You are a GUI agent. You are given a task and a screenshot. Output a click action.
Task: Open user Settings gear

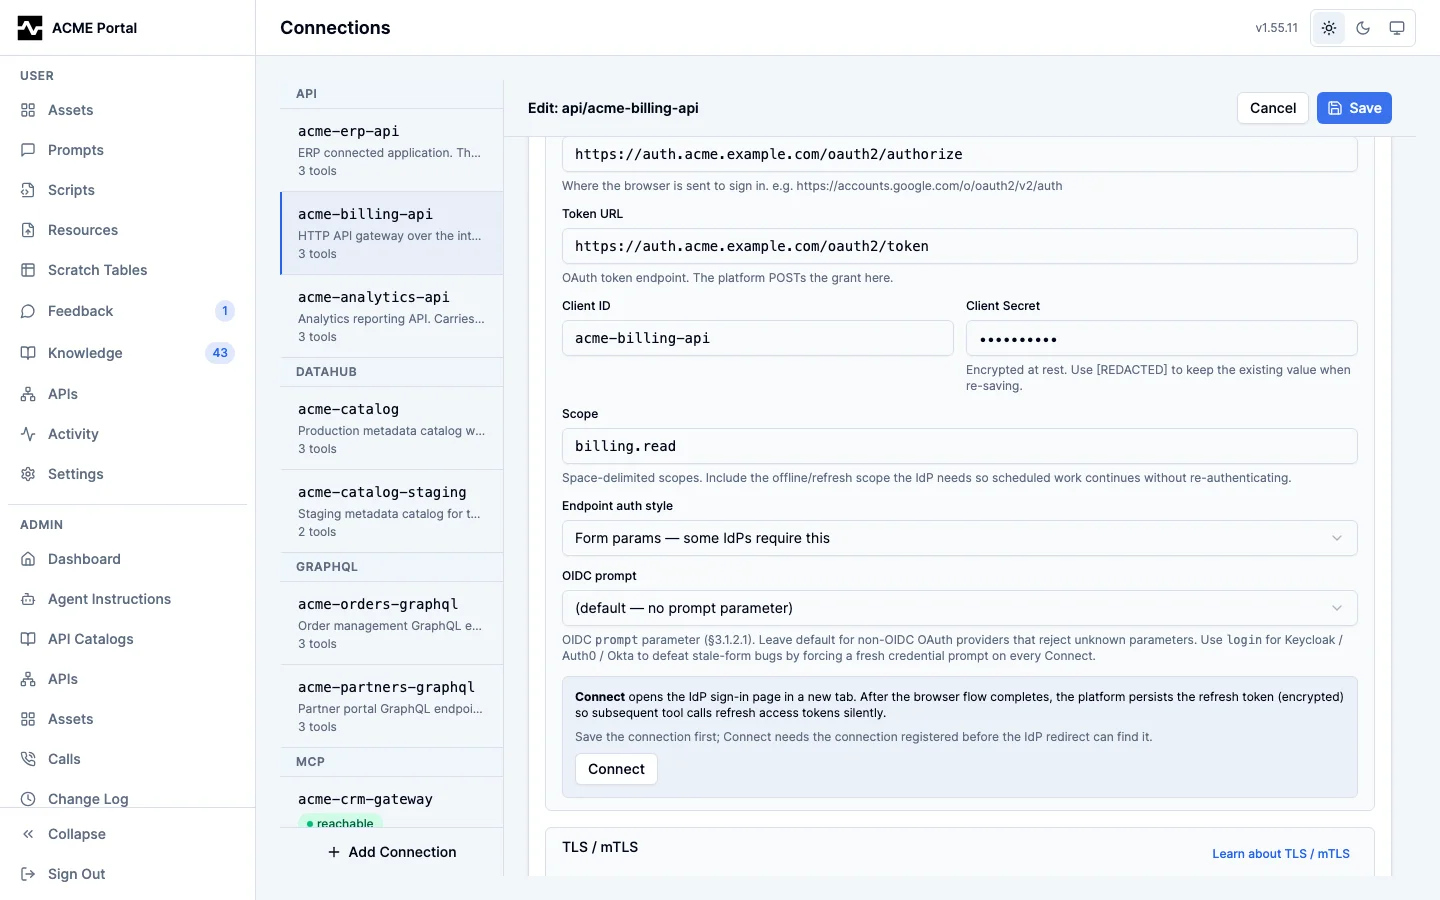coord(28,474)
